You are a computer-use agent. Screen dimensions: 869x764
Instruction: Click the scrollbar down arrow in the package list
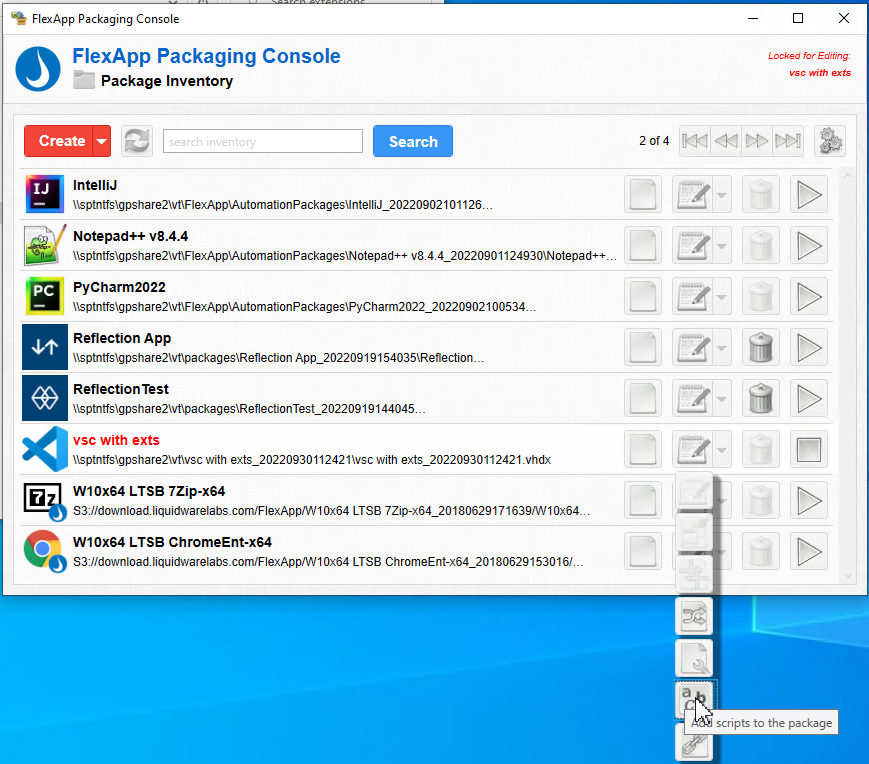(x=847, y=576)
